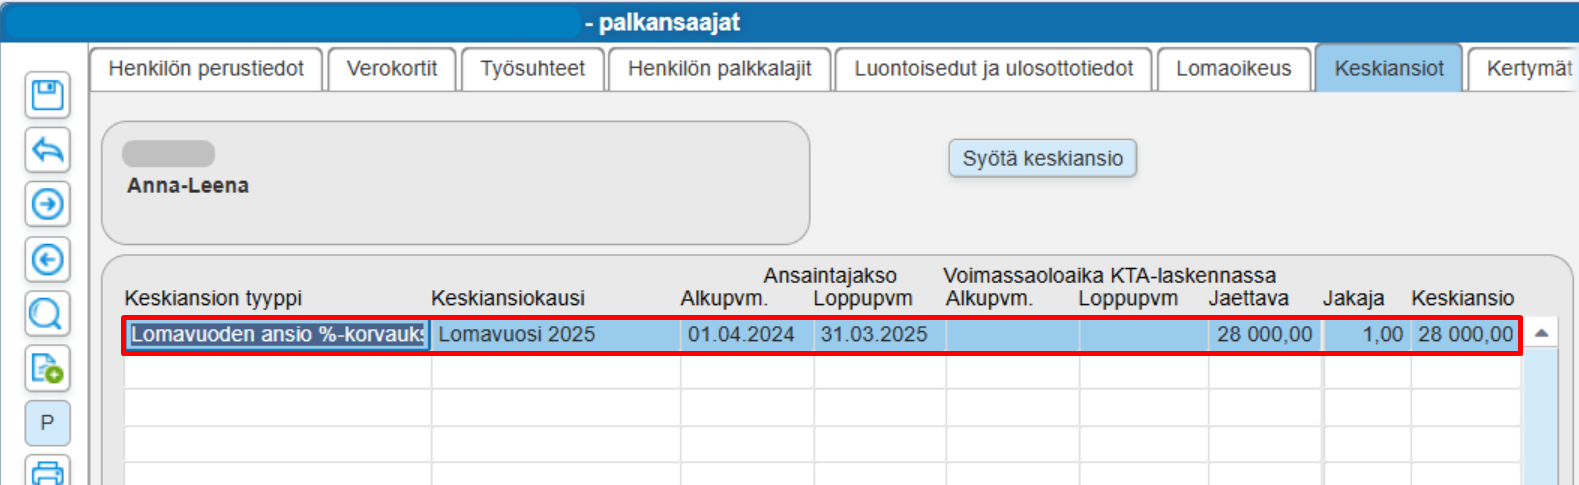Image resolution: width=1579 pixels, height=485 pixels.
Task: Switch to the Verokortit tab
Action: point(392,69)
